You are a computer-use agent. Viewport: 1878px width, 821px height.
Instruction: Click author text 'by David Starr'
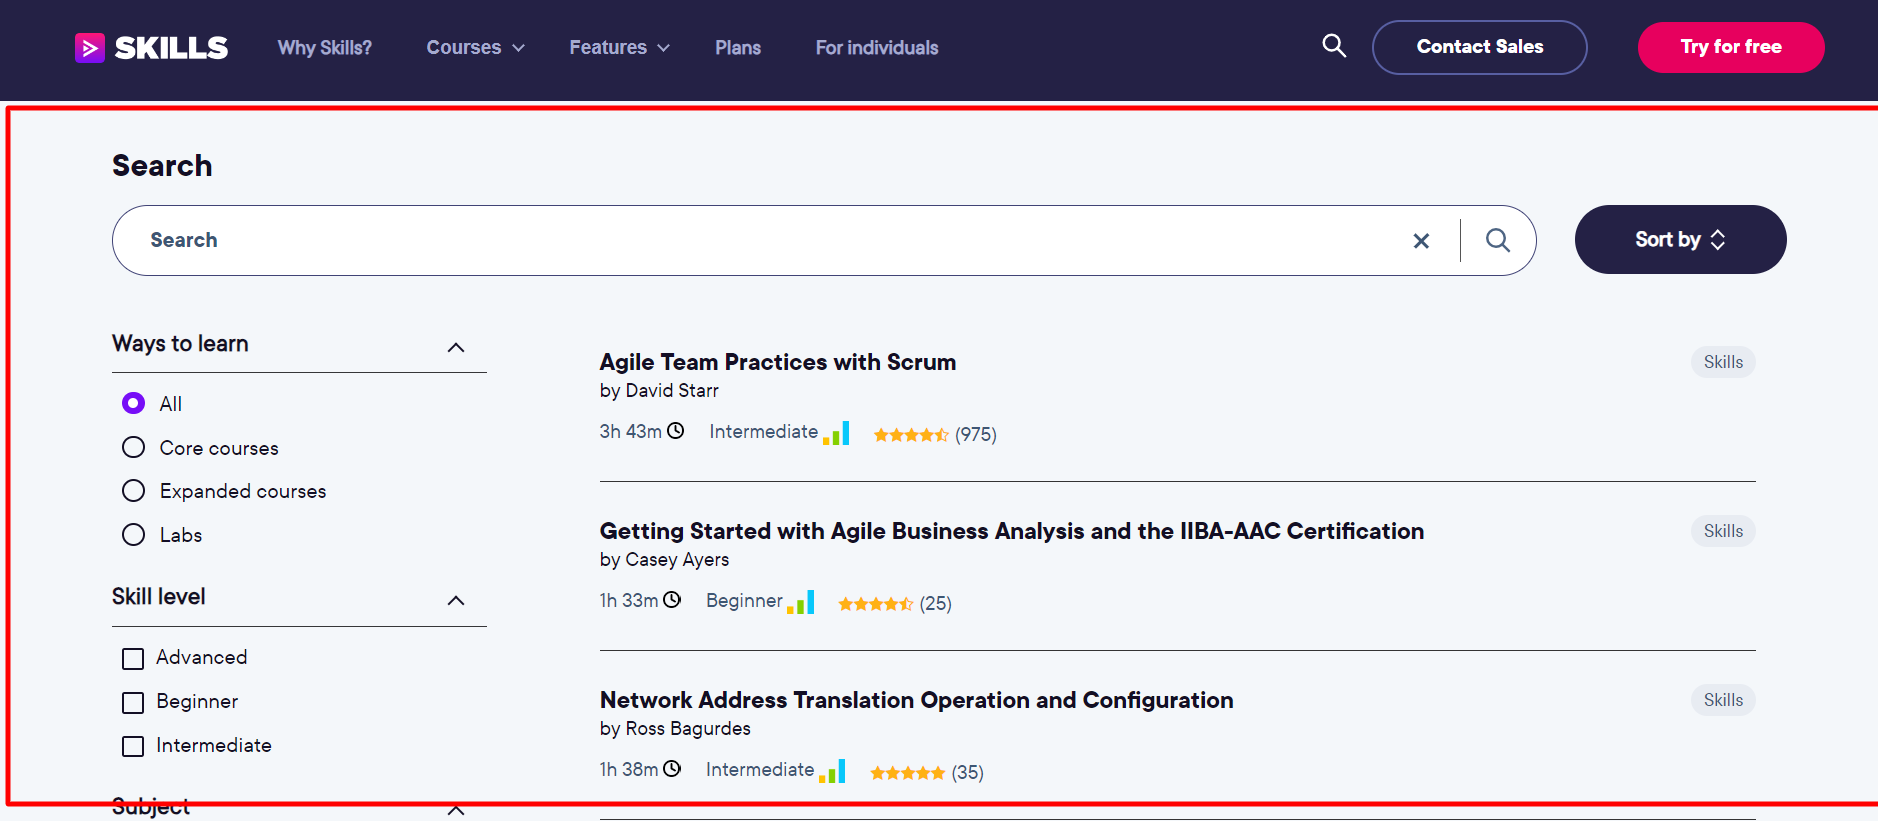tap(659, 391)
